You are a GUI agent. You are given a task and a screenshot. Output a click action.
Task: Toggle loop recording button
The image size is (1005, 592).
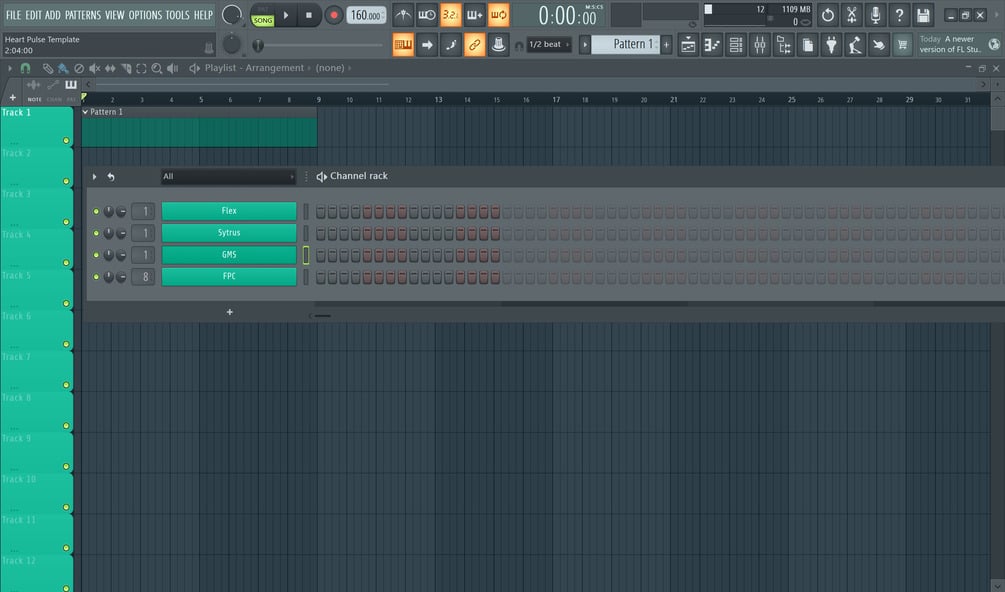point(498,15)
